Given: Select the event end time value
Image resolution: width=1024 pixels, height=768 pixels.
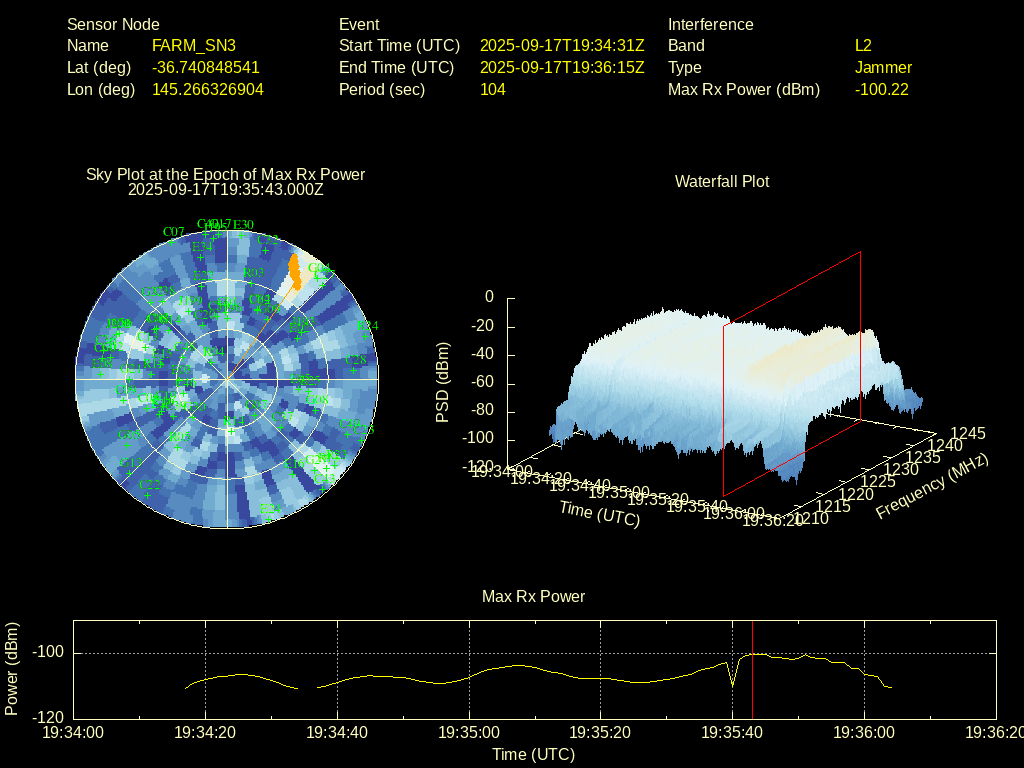Looking at the screenshot, I should pos(562,67).
